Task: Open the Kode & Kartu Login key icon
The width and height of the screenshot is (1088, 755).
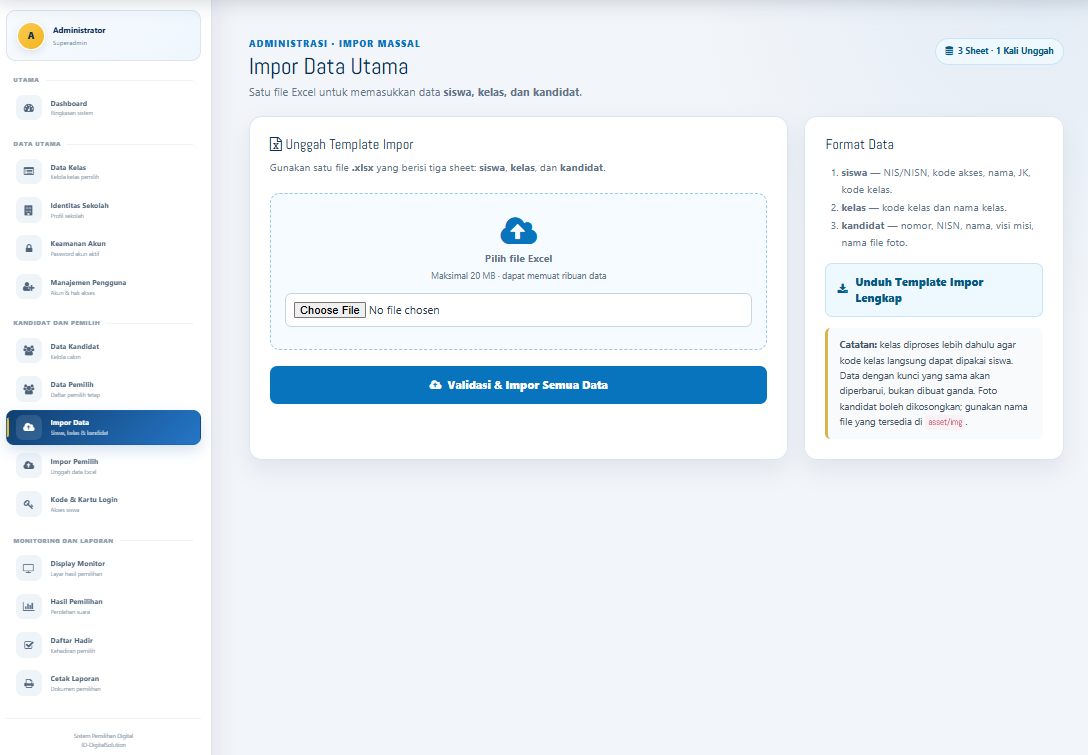Action: click(x=28, y=504)
